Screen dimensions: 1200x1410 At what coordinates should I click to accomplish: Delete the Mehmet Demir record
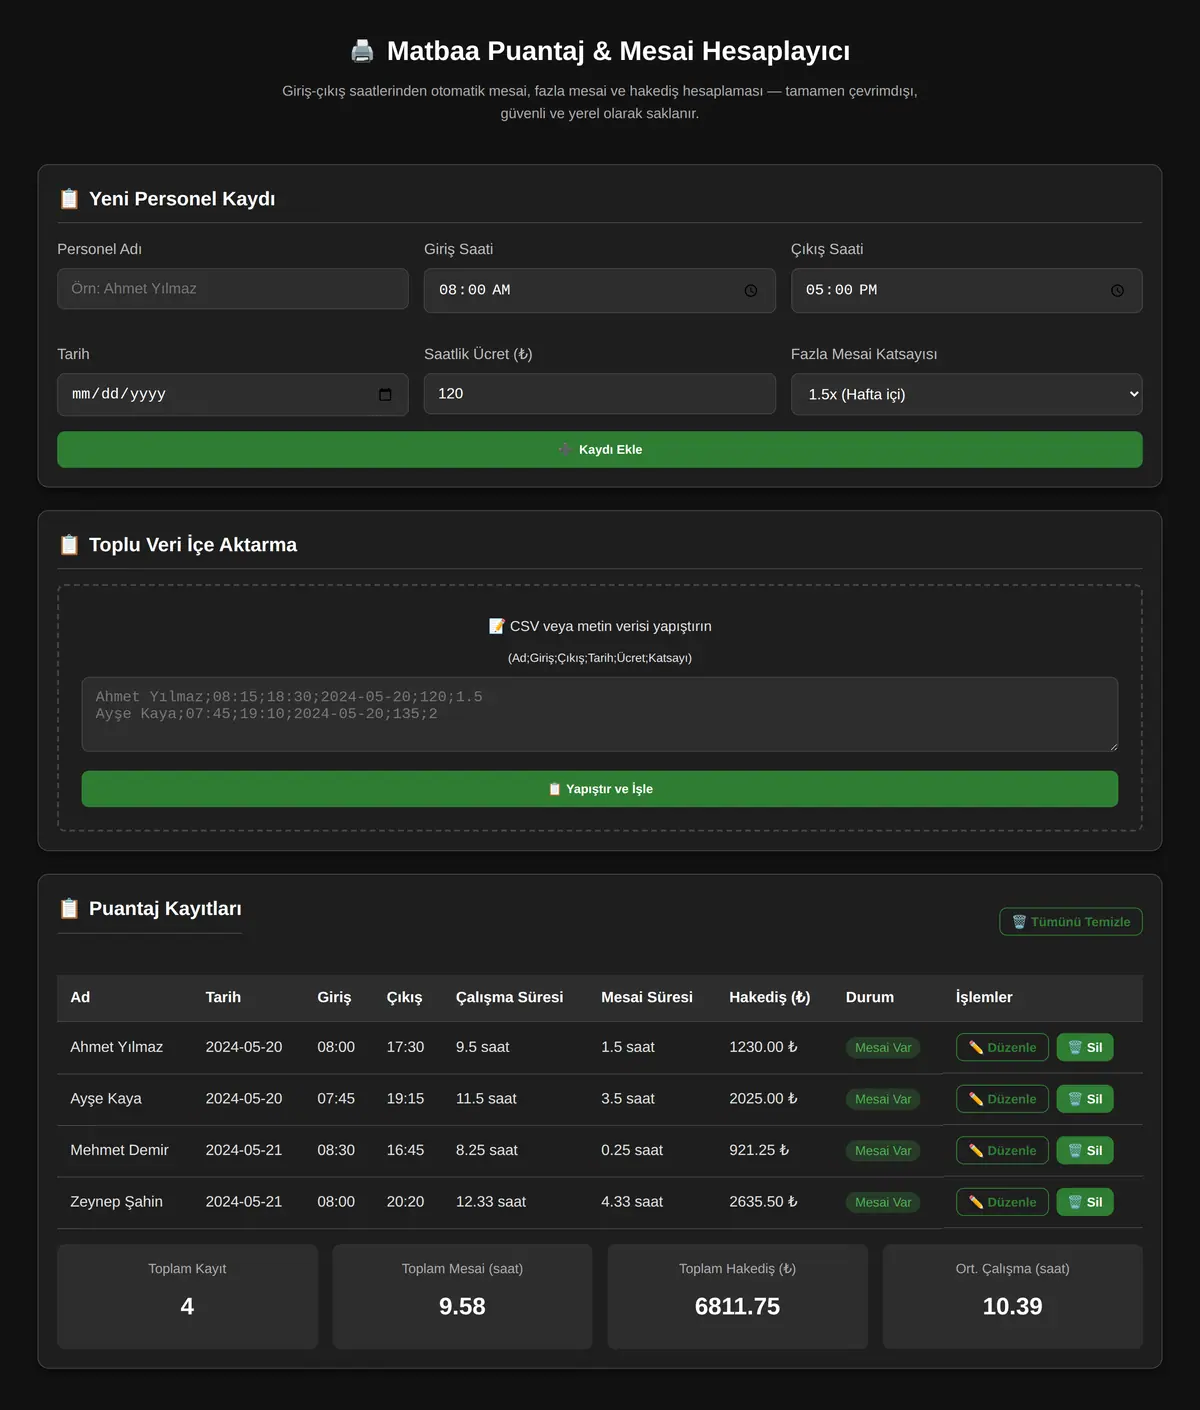pyautogui.click(x=1085, y=1150)
